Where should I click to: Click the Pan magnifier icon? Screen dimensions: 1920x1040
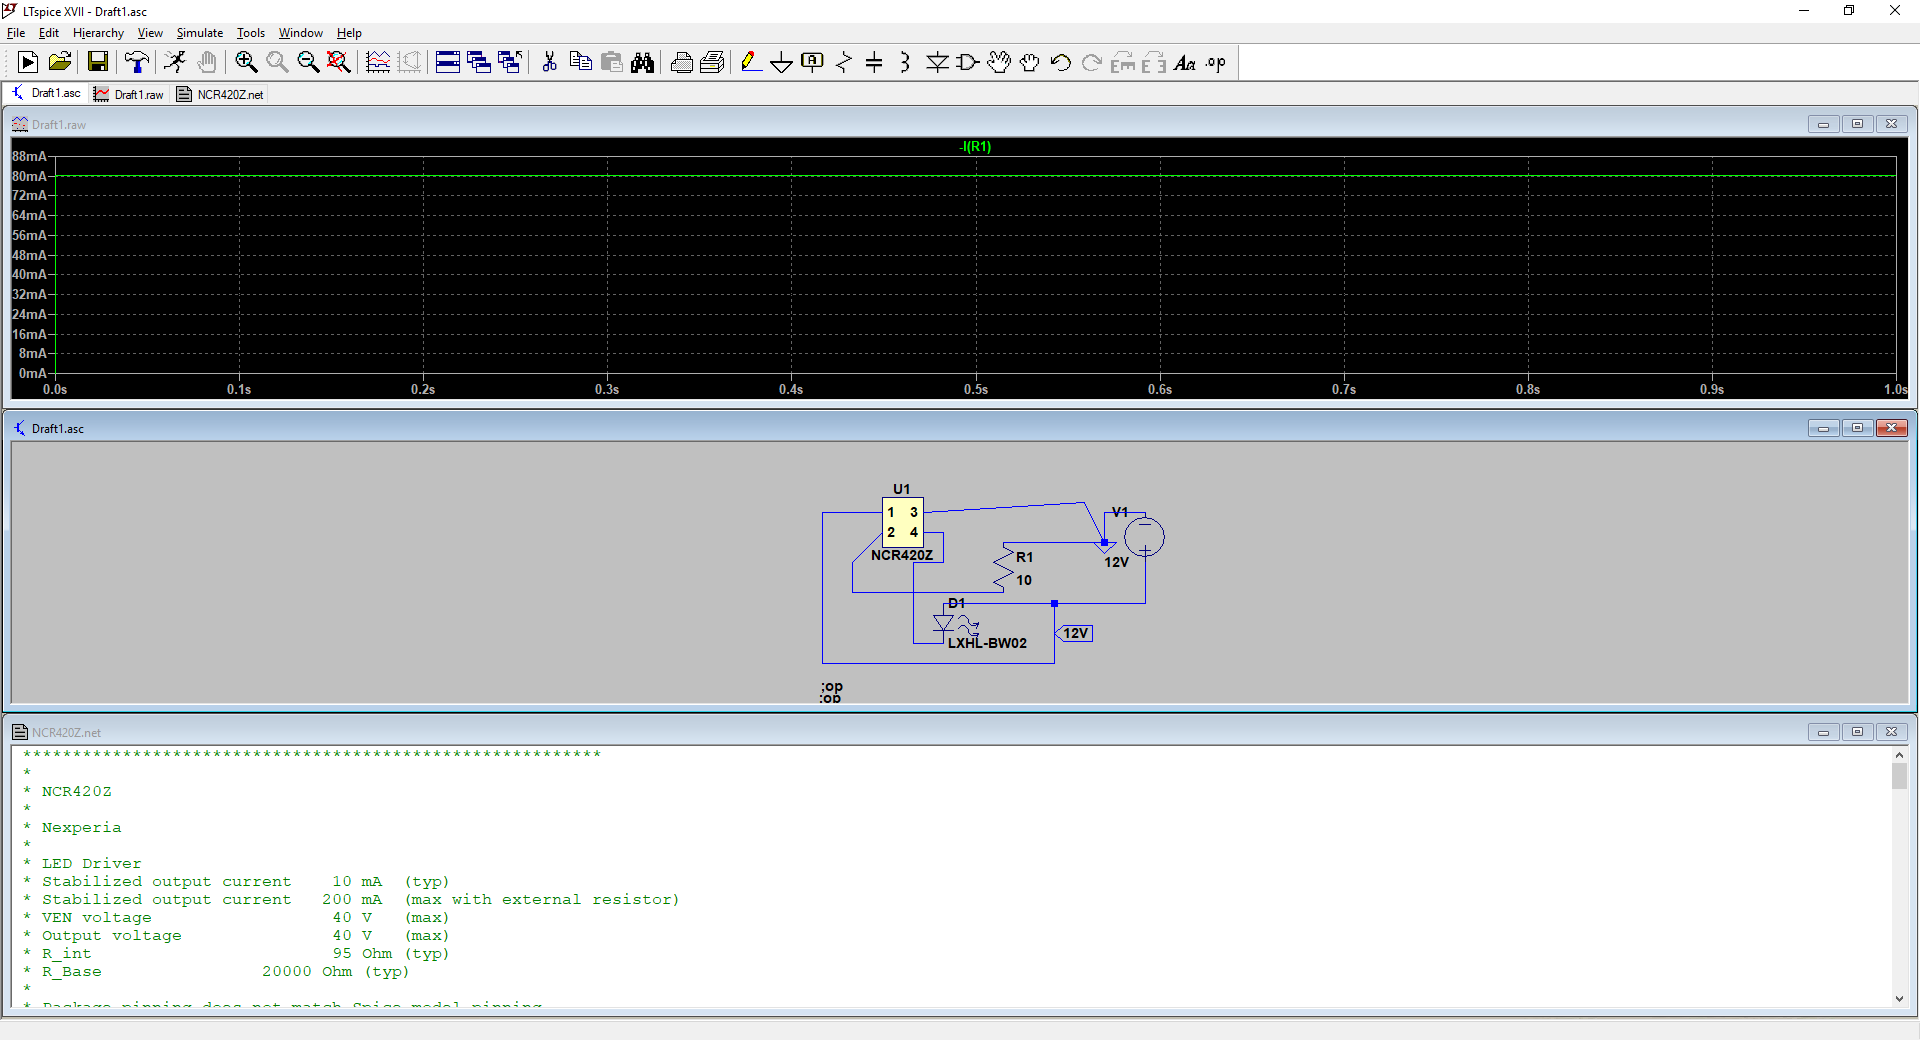(x=277, y=63)
